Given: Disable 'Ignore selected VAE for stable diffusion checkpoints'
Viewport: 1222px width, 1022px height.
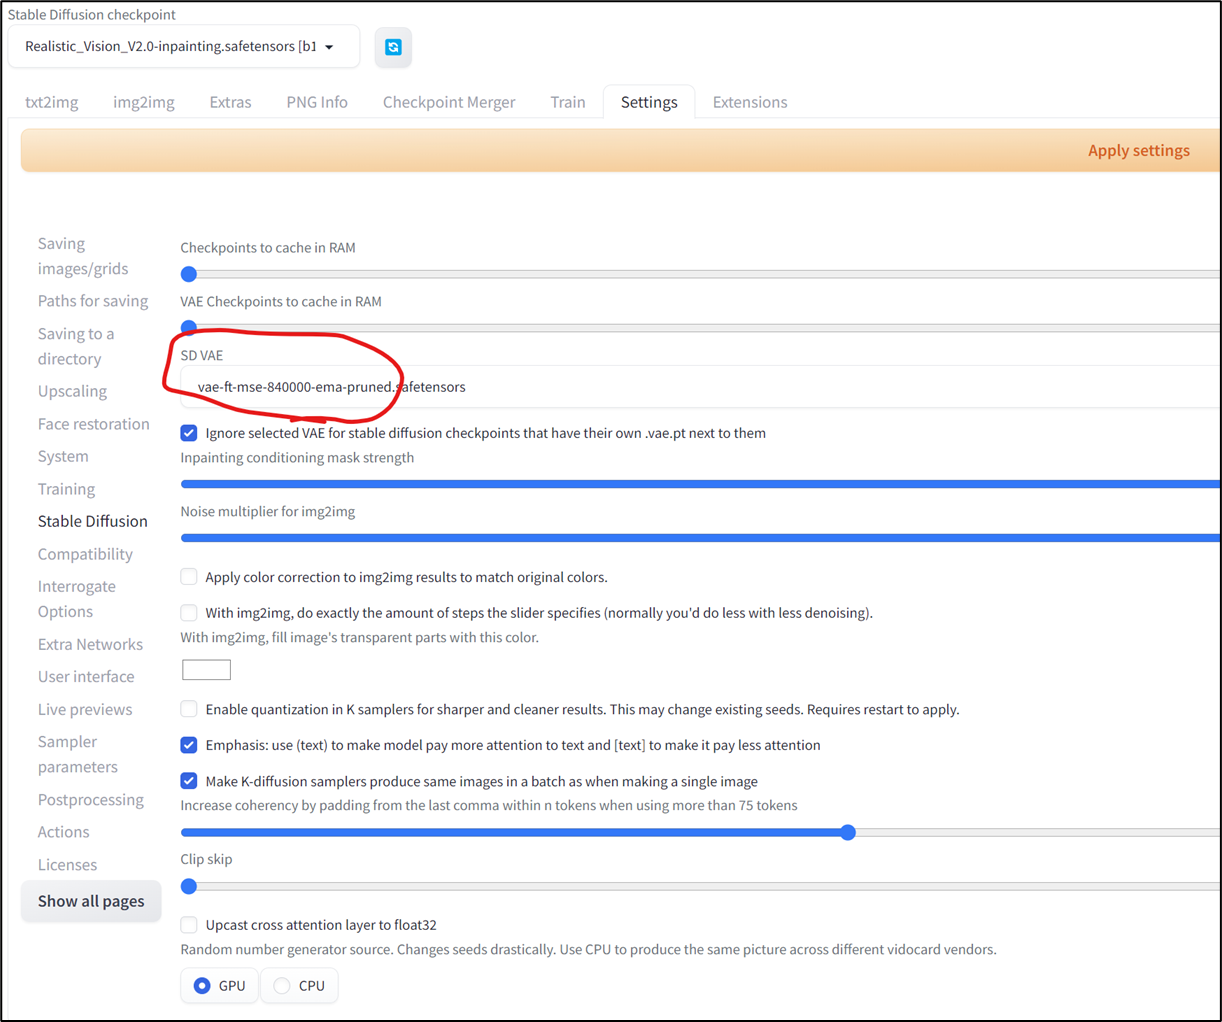Looking at the screenshot, I should click(188, 432).
